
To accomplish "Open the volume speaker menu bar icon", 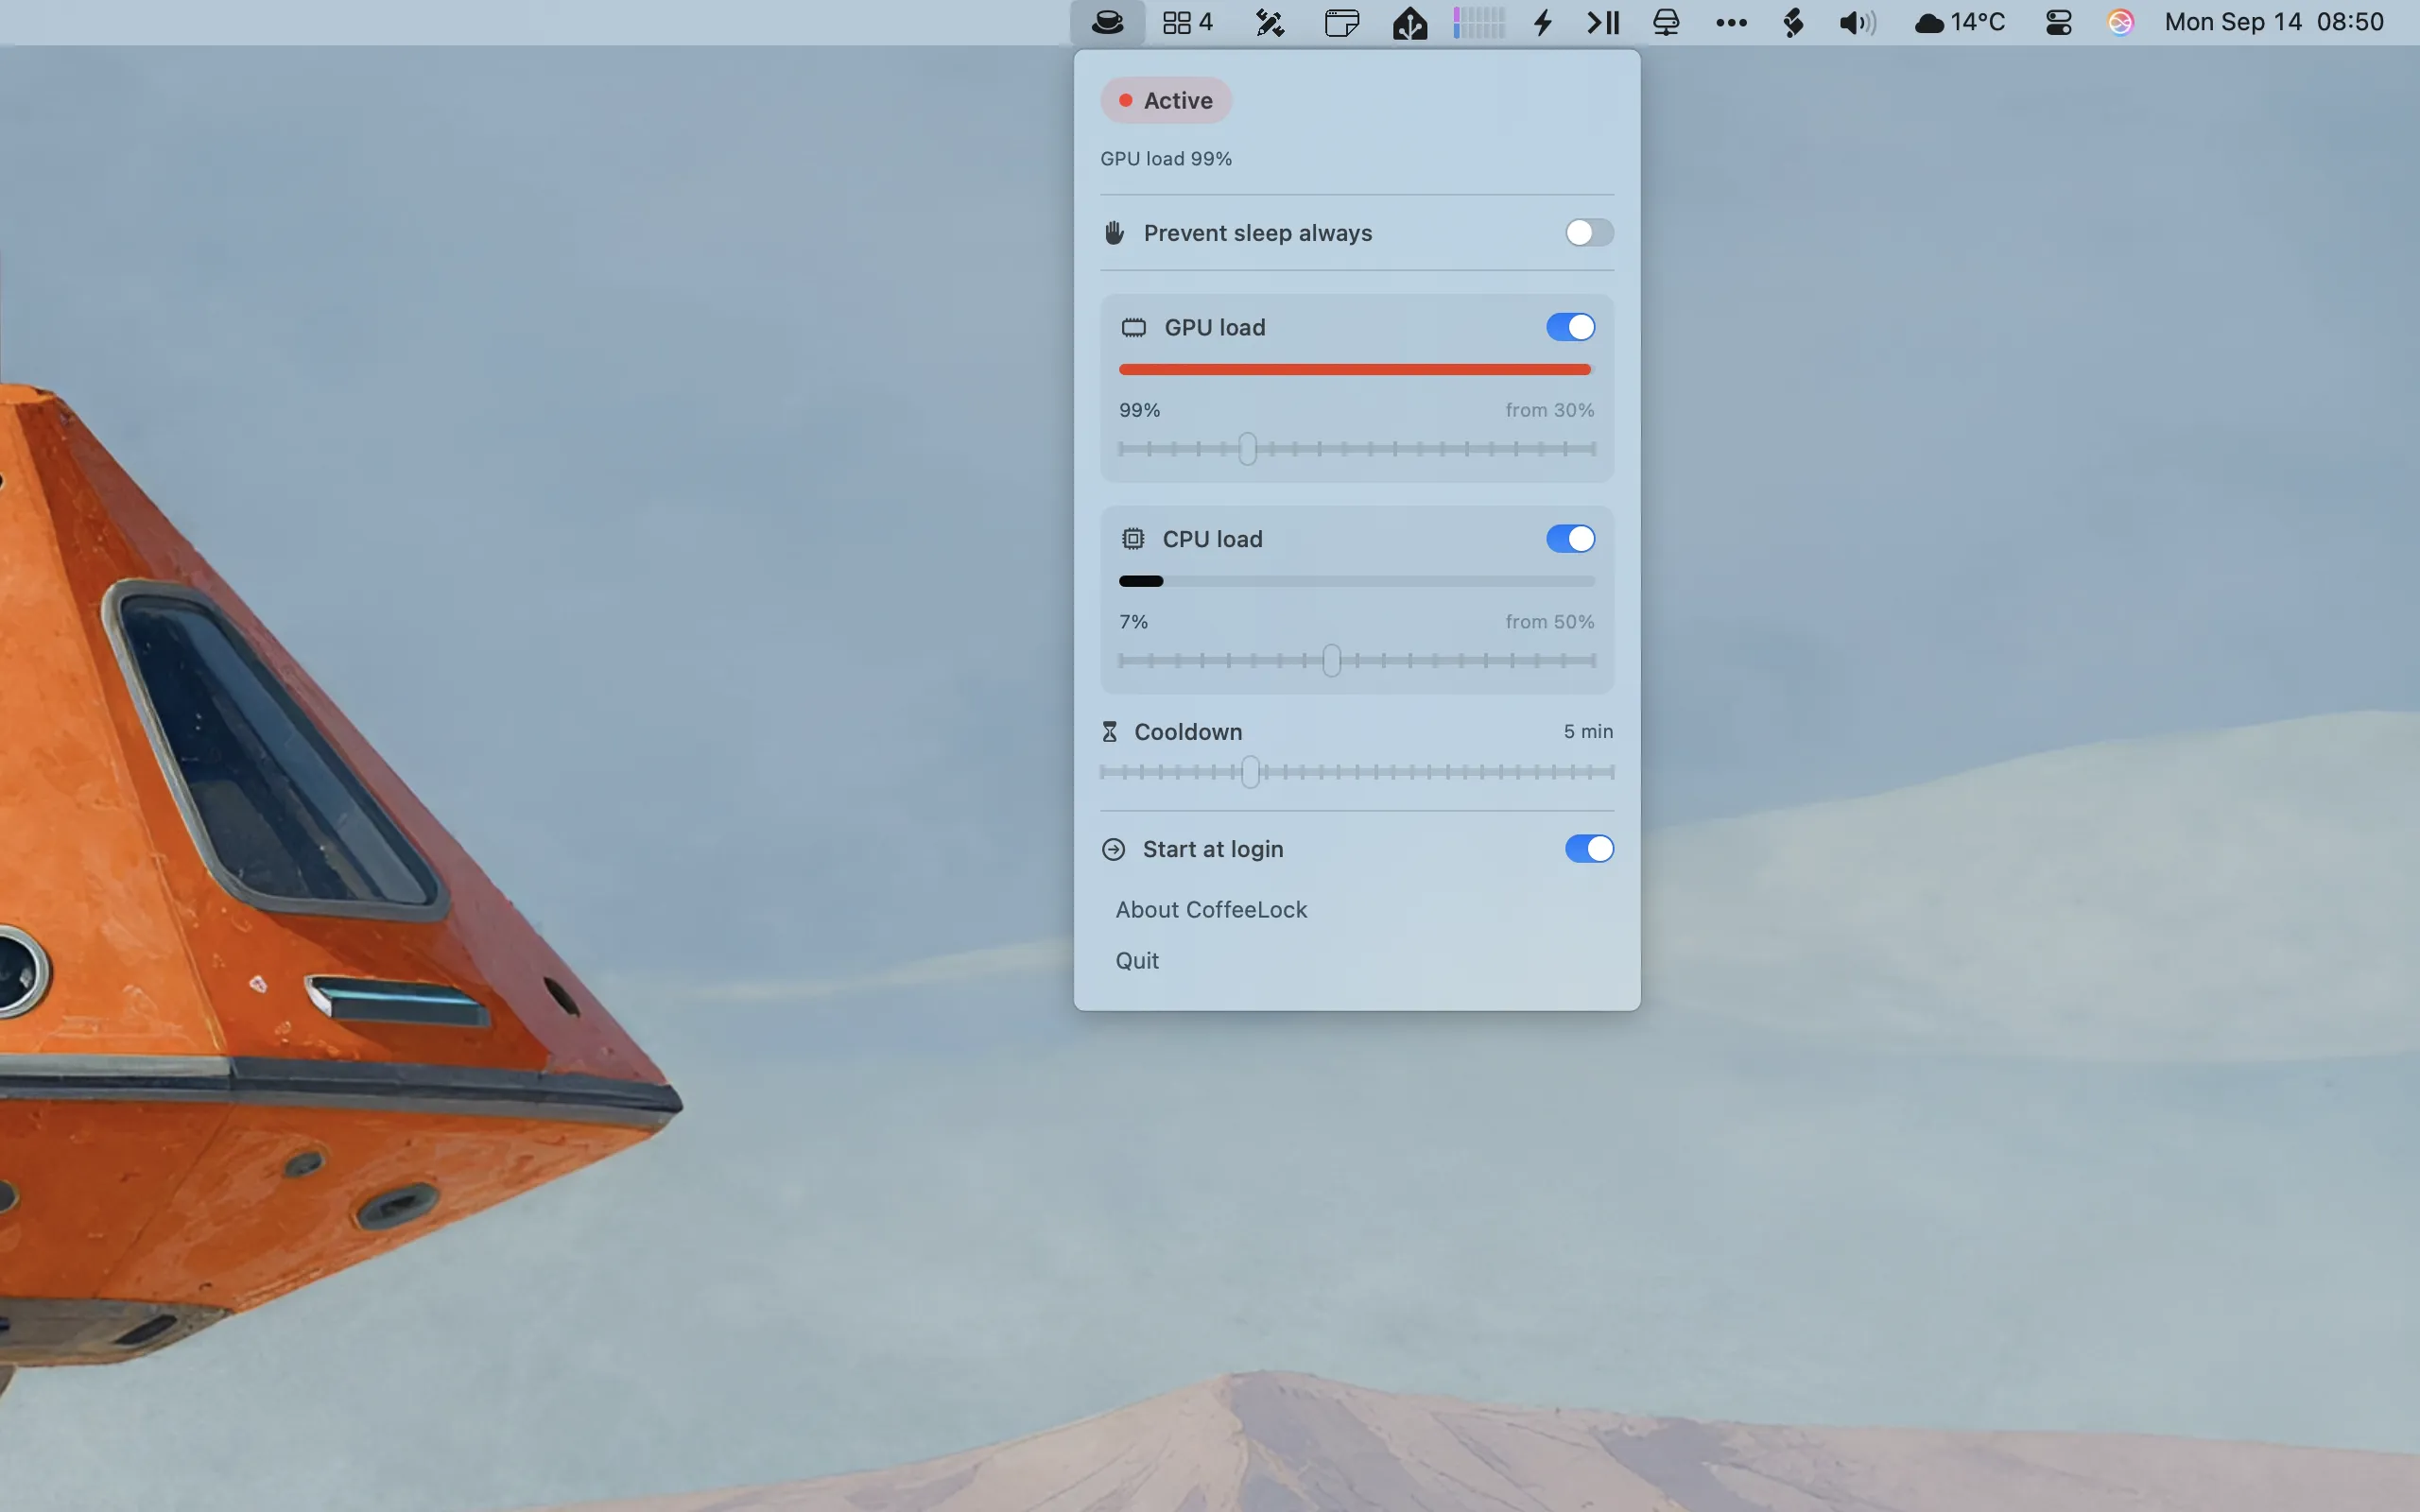I will pyautogui.click(x=1857, y=22).
